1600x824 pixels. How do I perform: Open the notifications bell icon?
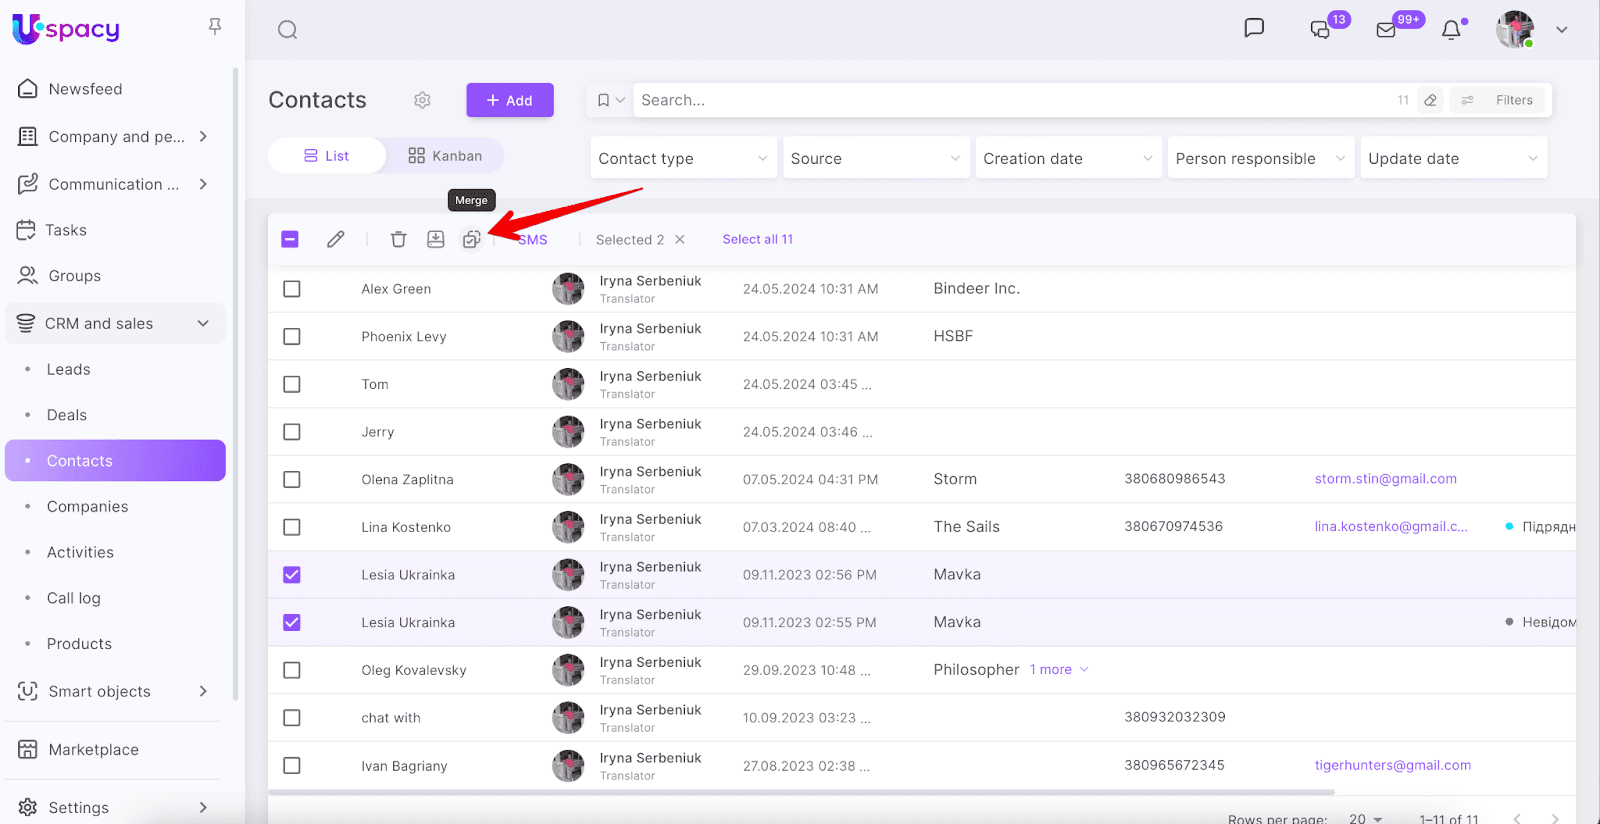[1451, 30]
